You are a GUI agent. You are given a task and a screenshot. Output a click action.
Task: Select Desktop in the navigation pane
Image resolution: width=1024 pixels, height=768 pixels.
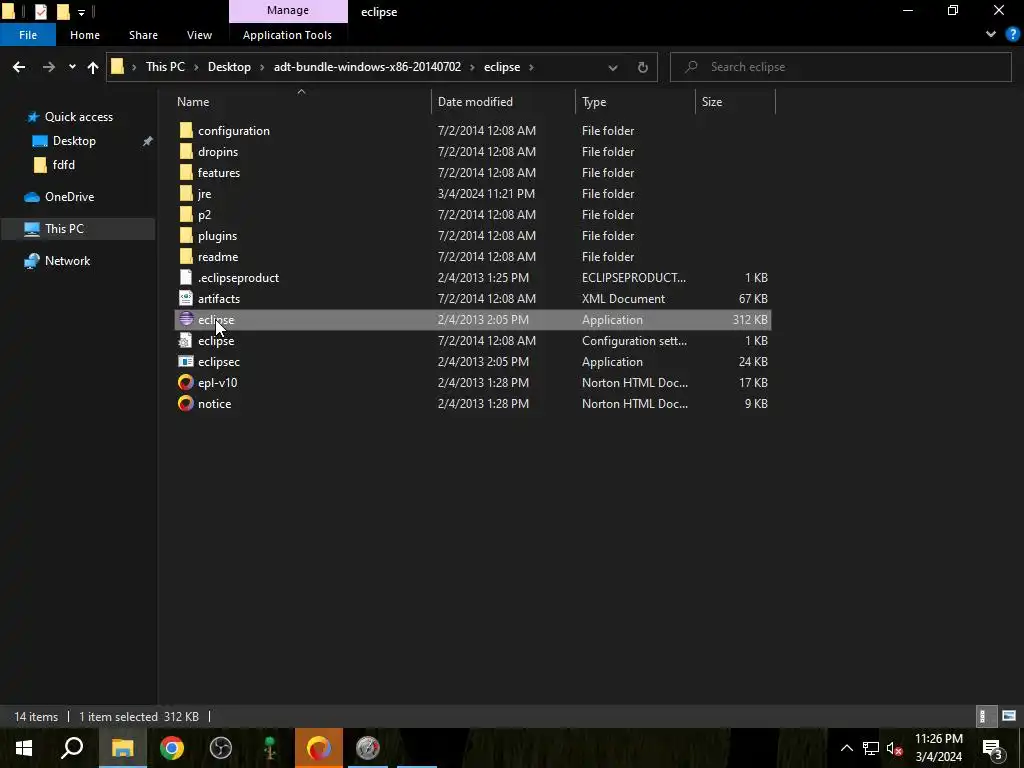pyautogui.click(x=74, y=141)
